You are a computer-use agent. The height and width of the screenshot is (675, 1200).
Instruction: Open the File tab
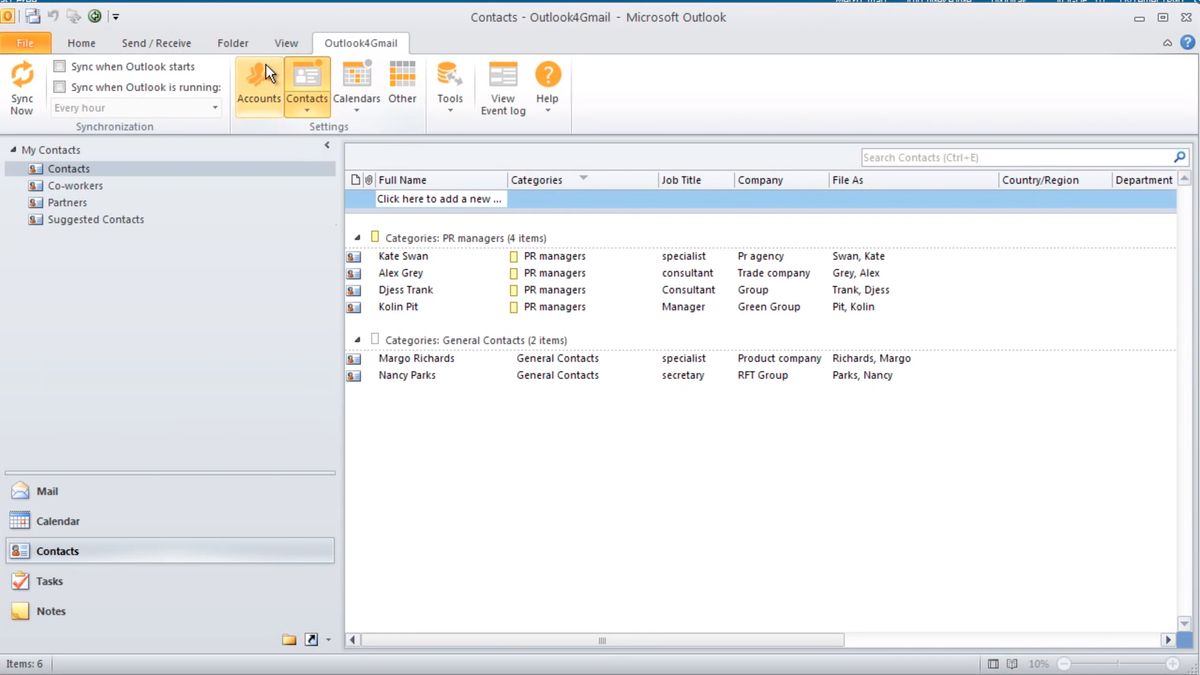click(x=25, y=43)
